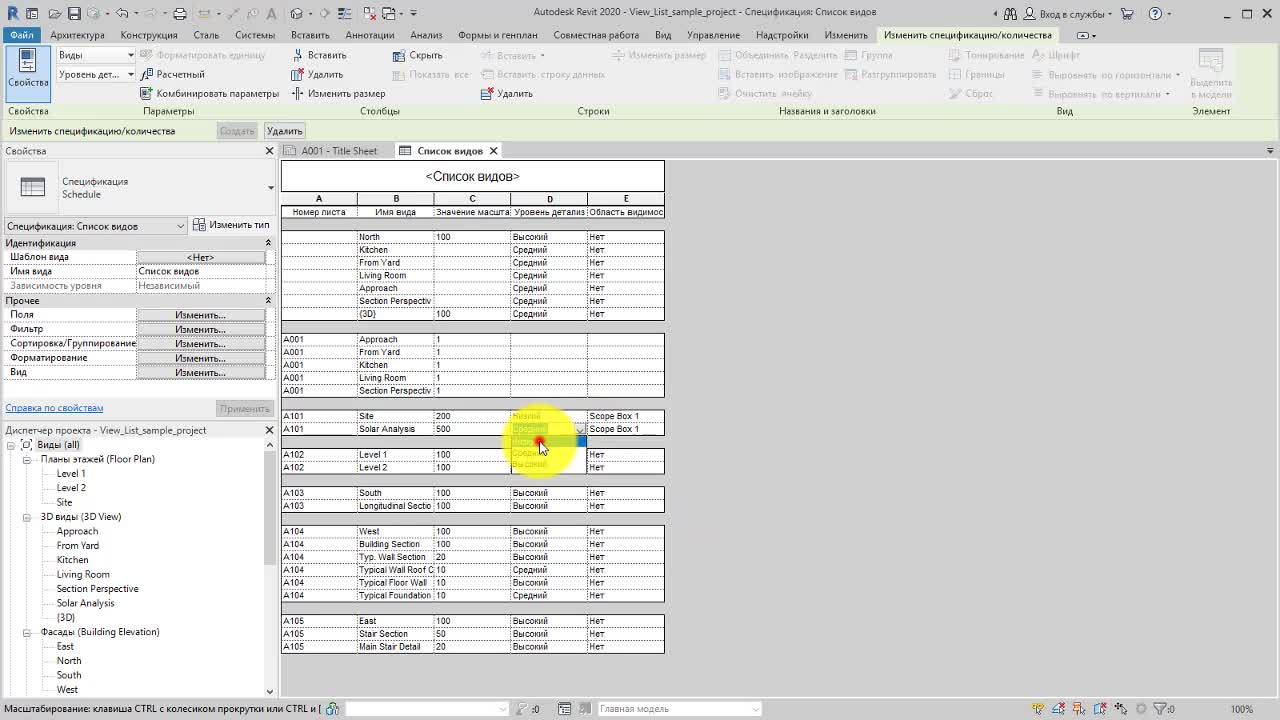Open the Справка по свойствам link
Screen dimensions: 1280x720
pyautogui.click(x=54, y=408)
